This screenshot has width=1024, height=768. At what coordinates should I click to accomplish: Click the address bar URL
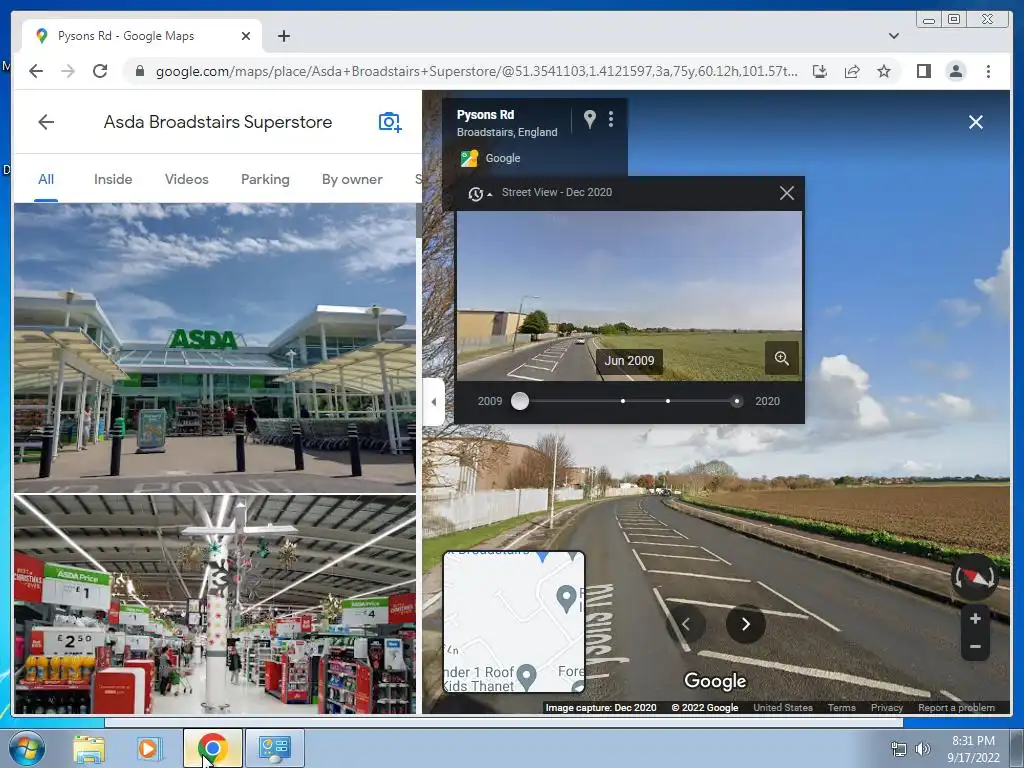476,71
